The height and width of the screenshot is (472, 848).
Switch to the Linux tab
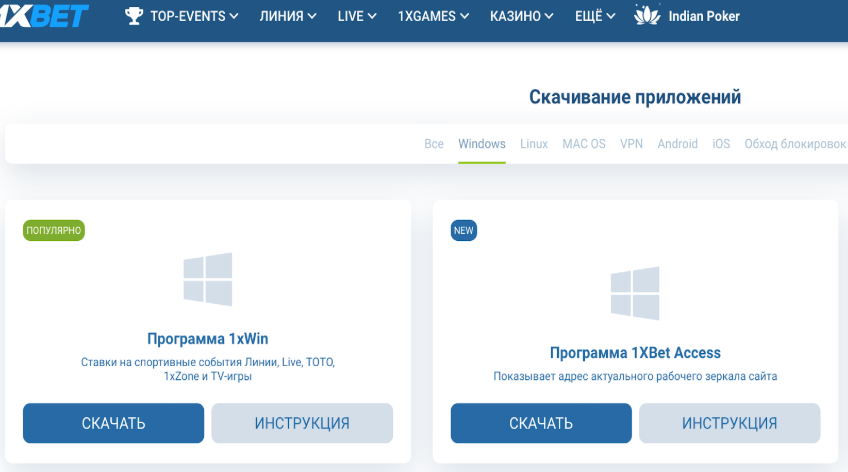click(x=534, y=144)
